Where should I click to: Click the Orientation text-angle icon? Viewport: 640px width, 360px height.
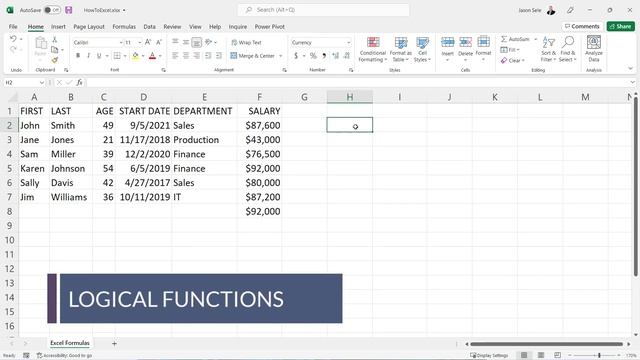click(209, 42)
